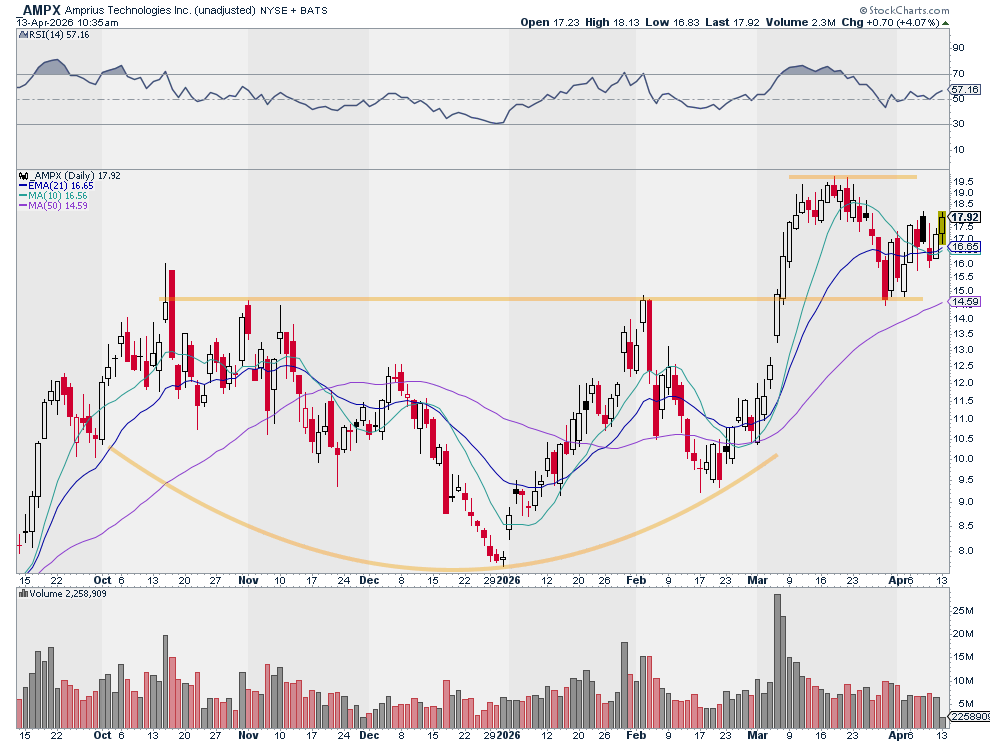This screenshot has height=744, width=990.
Task: Click the green up-arrow change indicator
Action: 945,23
